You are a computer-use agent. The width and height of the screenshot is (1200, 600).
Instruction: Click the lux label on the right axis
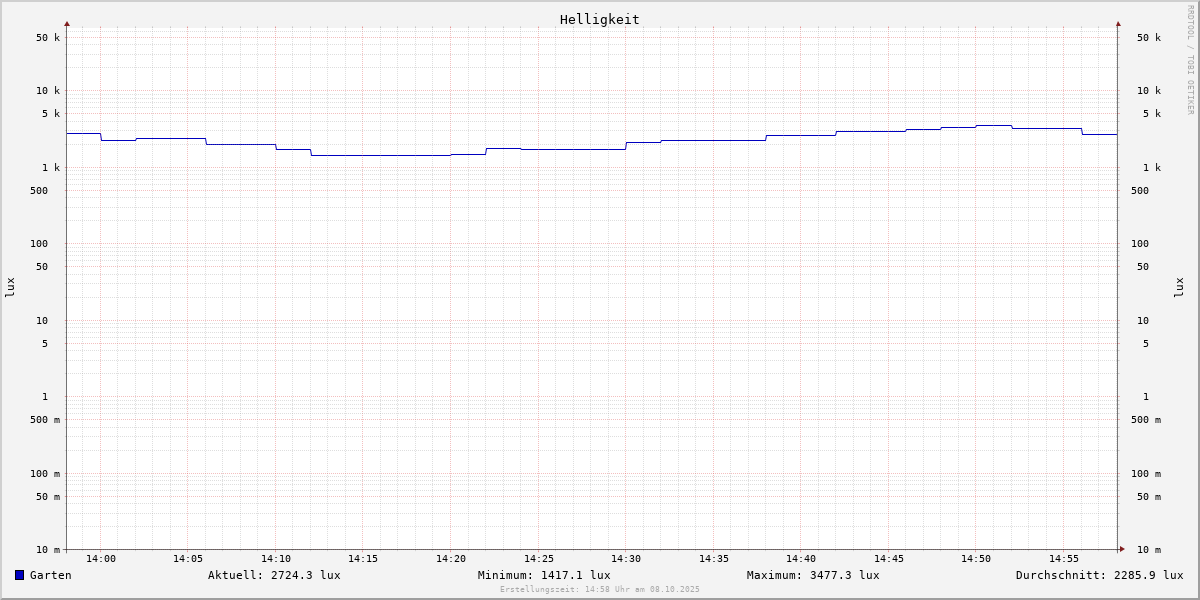(1179, 287)
